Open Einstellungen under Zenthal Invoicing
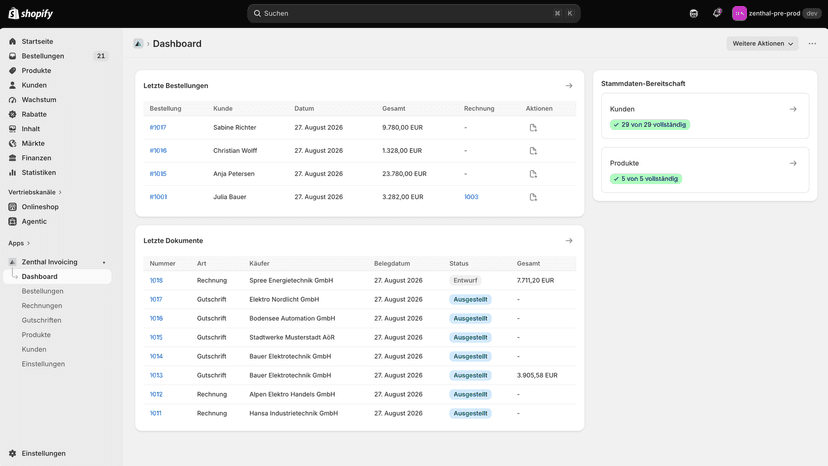 43,364
